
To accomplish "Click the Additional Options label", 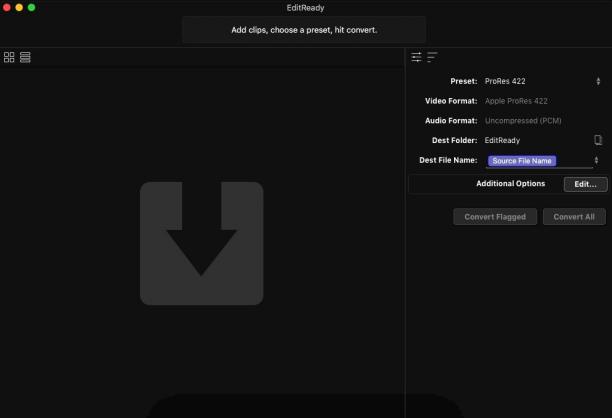I will click(x=511, y=183).
